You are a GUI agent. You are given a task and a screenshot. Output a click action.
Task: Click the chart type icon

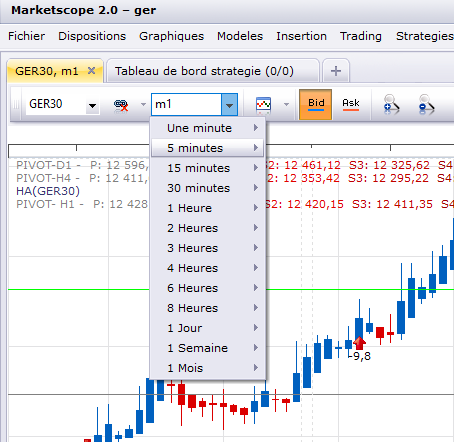(x=263, y=105)
